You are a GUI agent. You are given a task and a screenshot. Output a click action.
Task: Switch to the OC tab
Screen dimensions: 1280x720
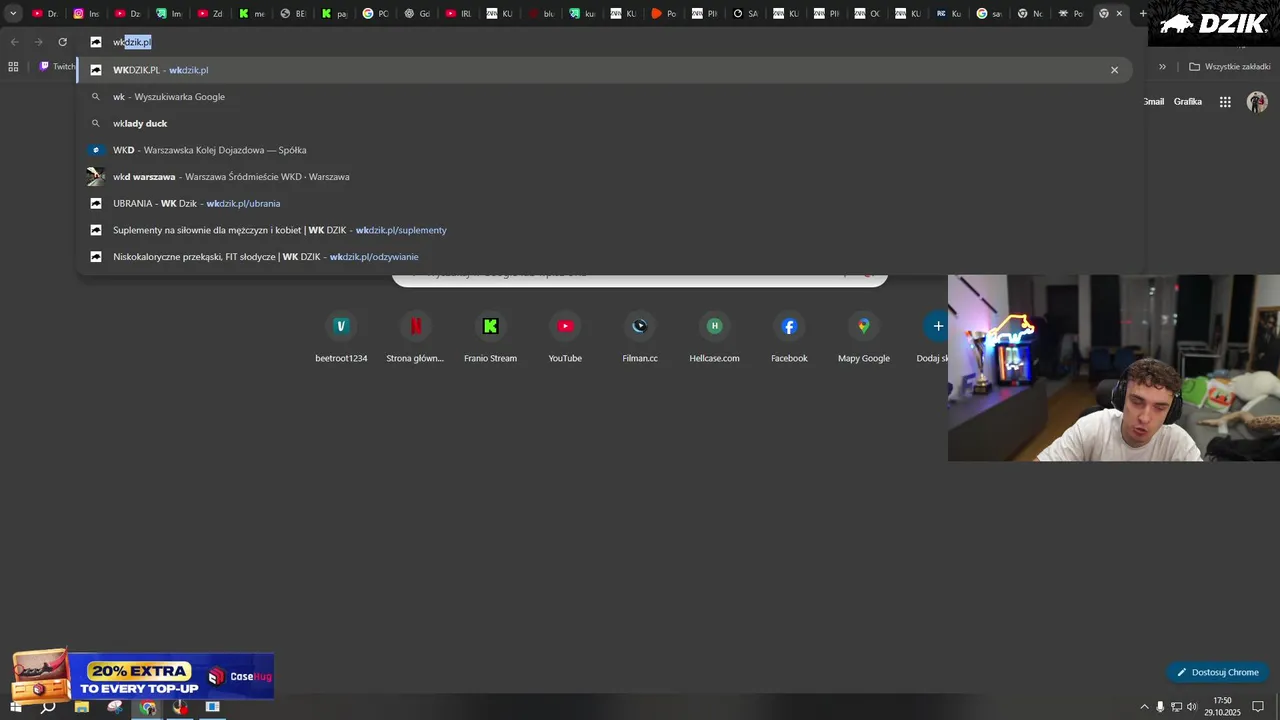pyautogui.click(x=868, y=14)
